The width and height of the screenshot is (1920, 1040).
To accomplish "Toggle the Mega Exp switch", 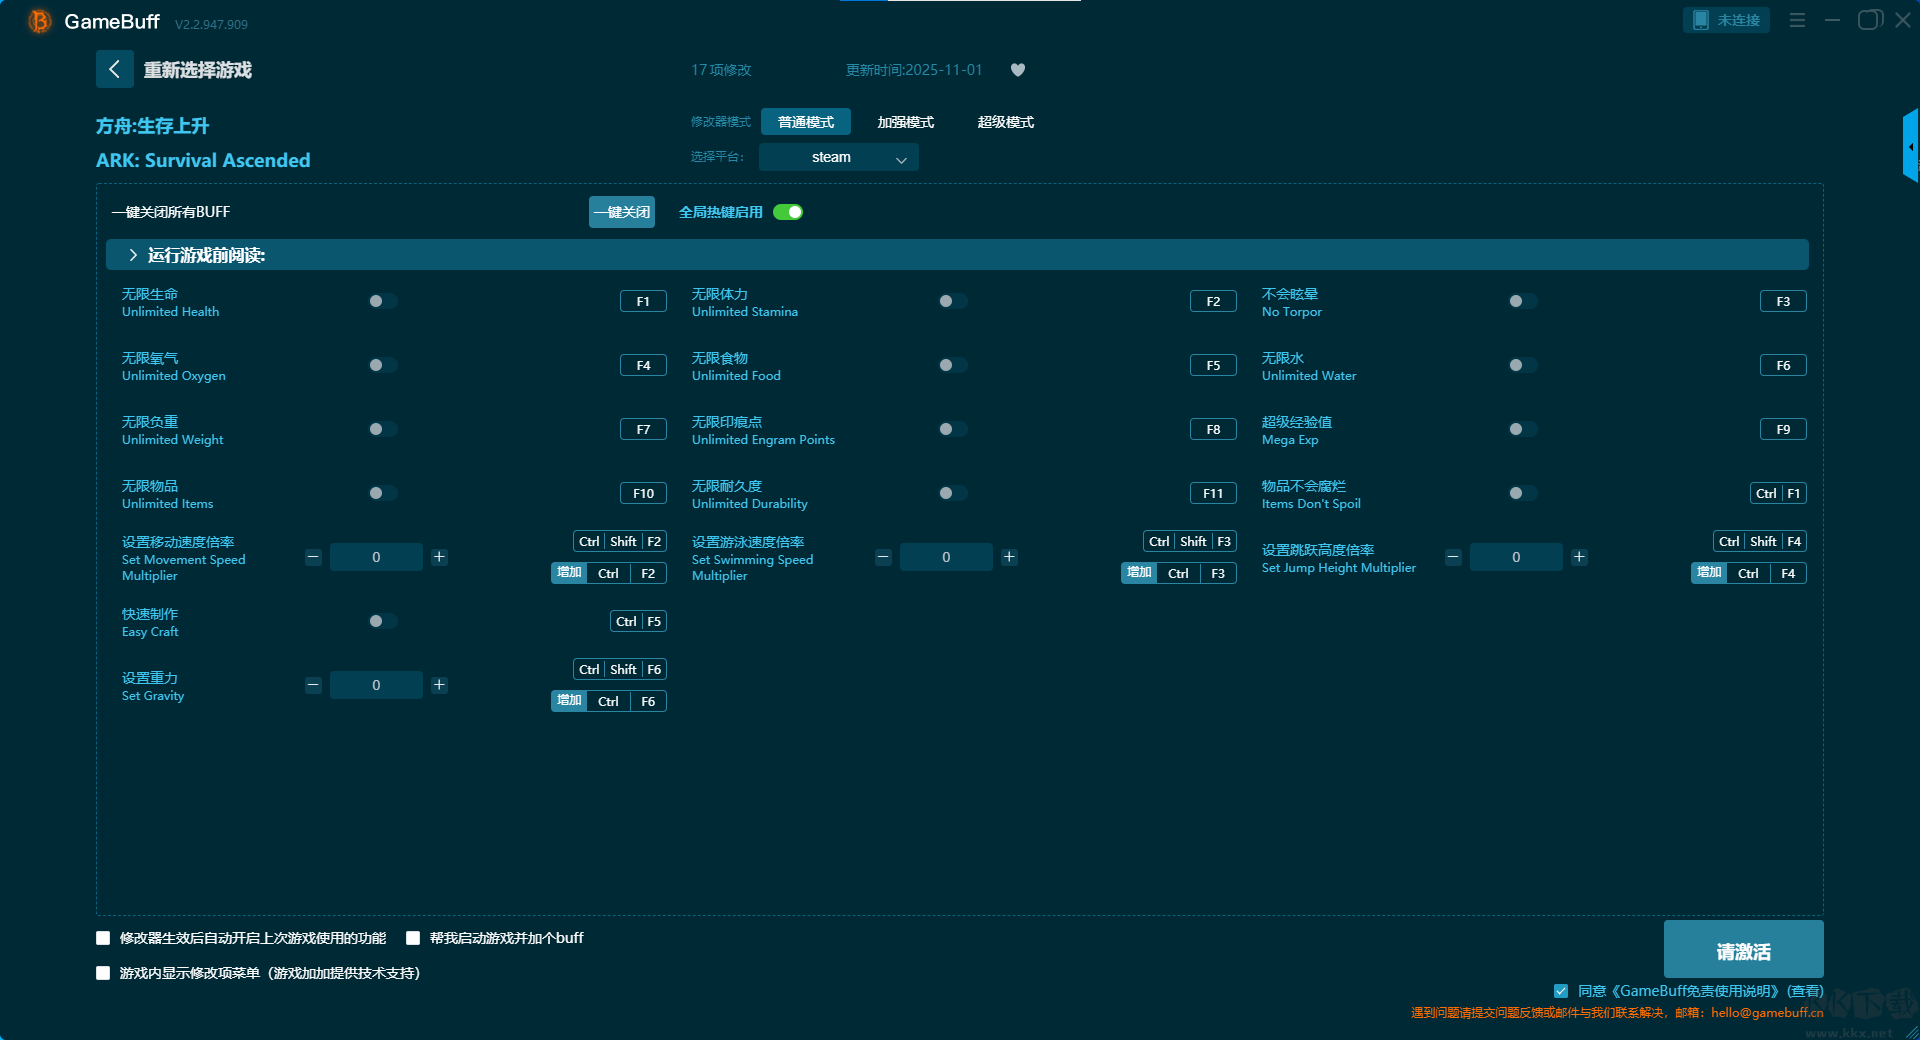I will [x=1522, y=429].
